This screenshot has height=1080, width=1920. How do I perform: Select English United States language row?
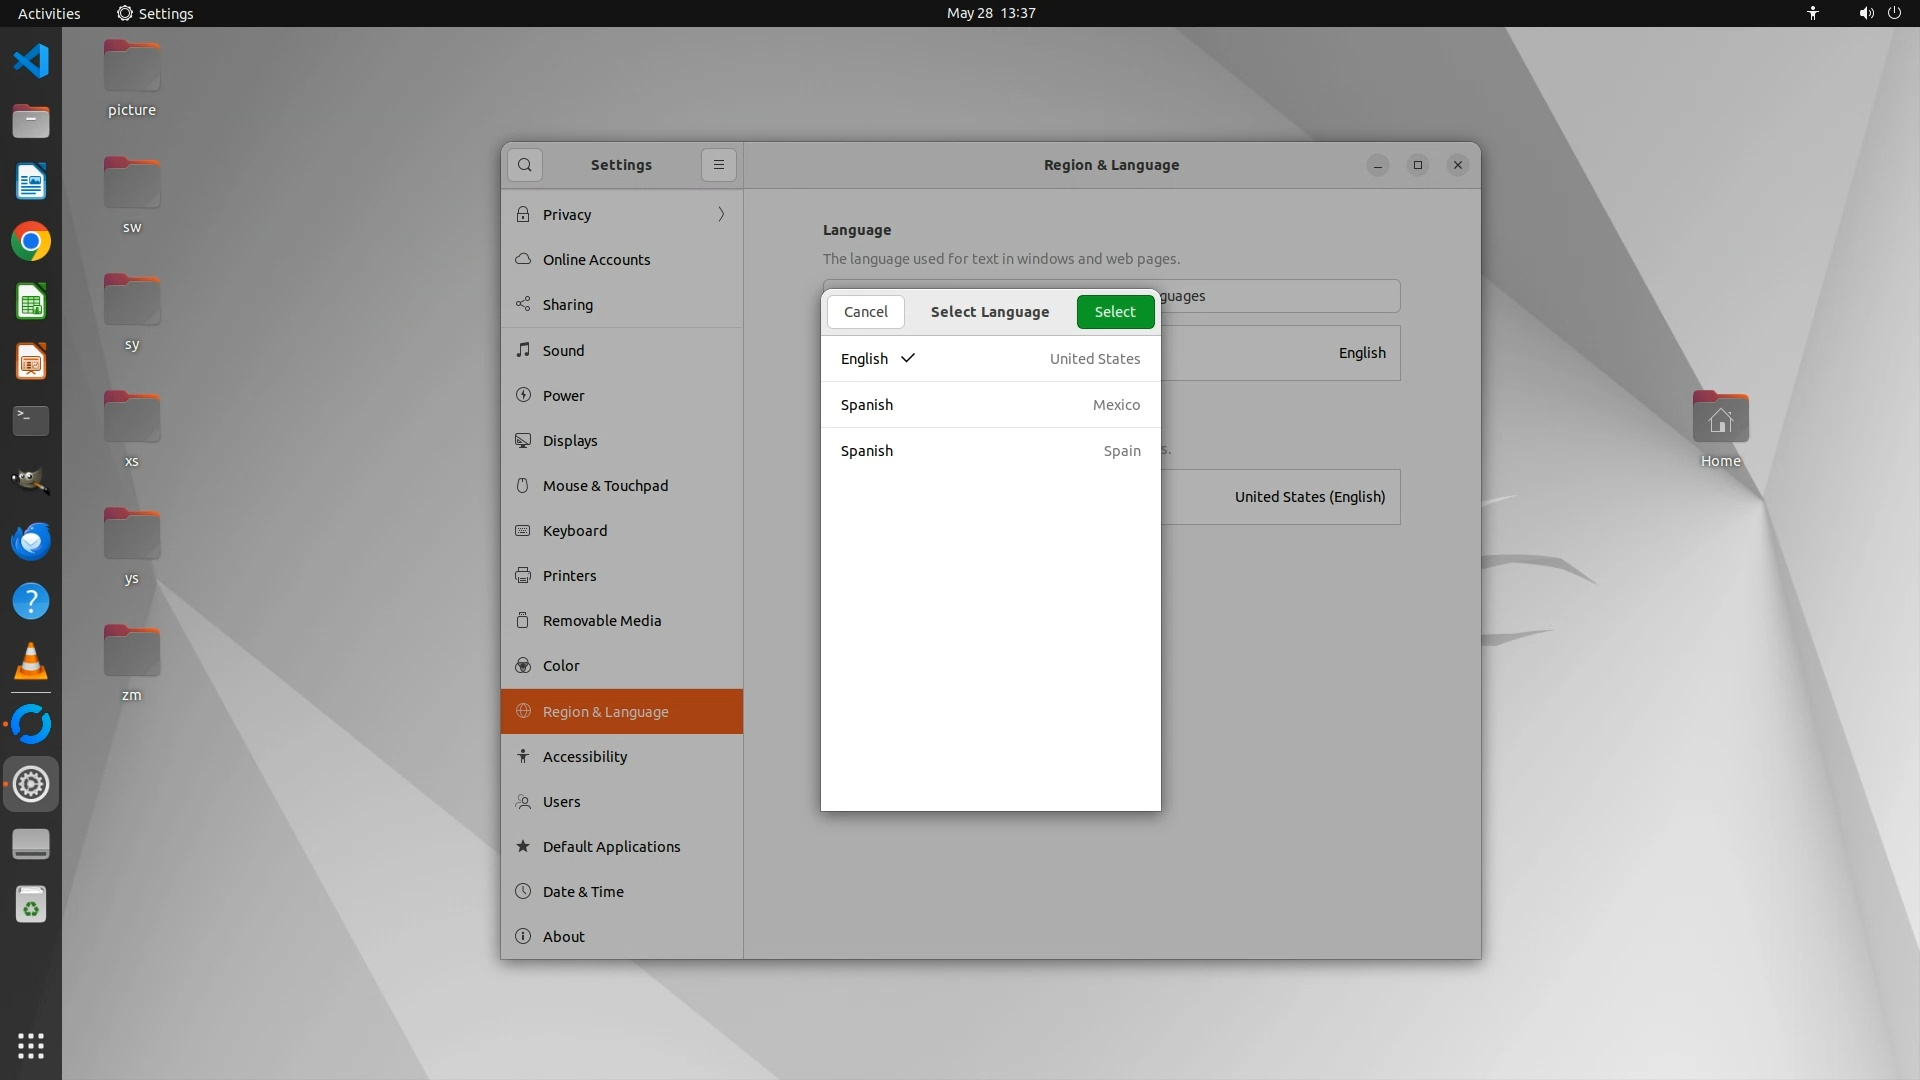point(990,359)
